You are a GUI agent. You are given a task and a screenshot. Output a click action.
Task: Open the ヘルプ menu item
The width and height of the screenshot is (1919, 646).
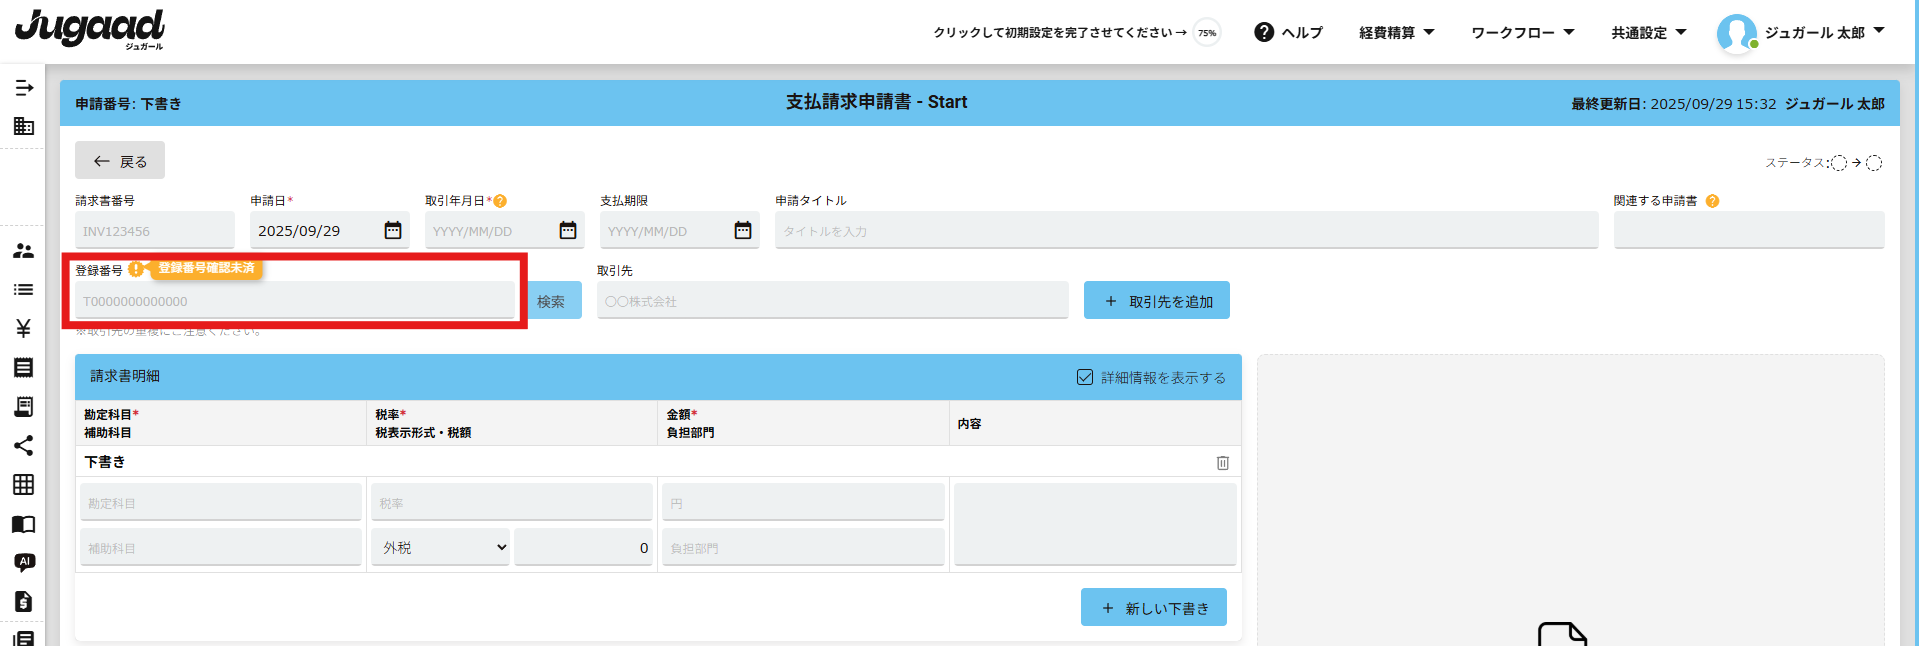pyautogui.click(x=1289, y=33)
